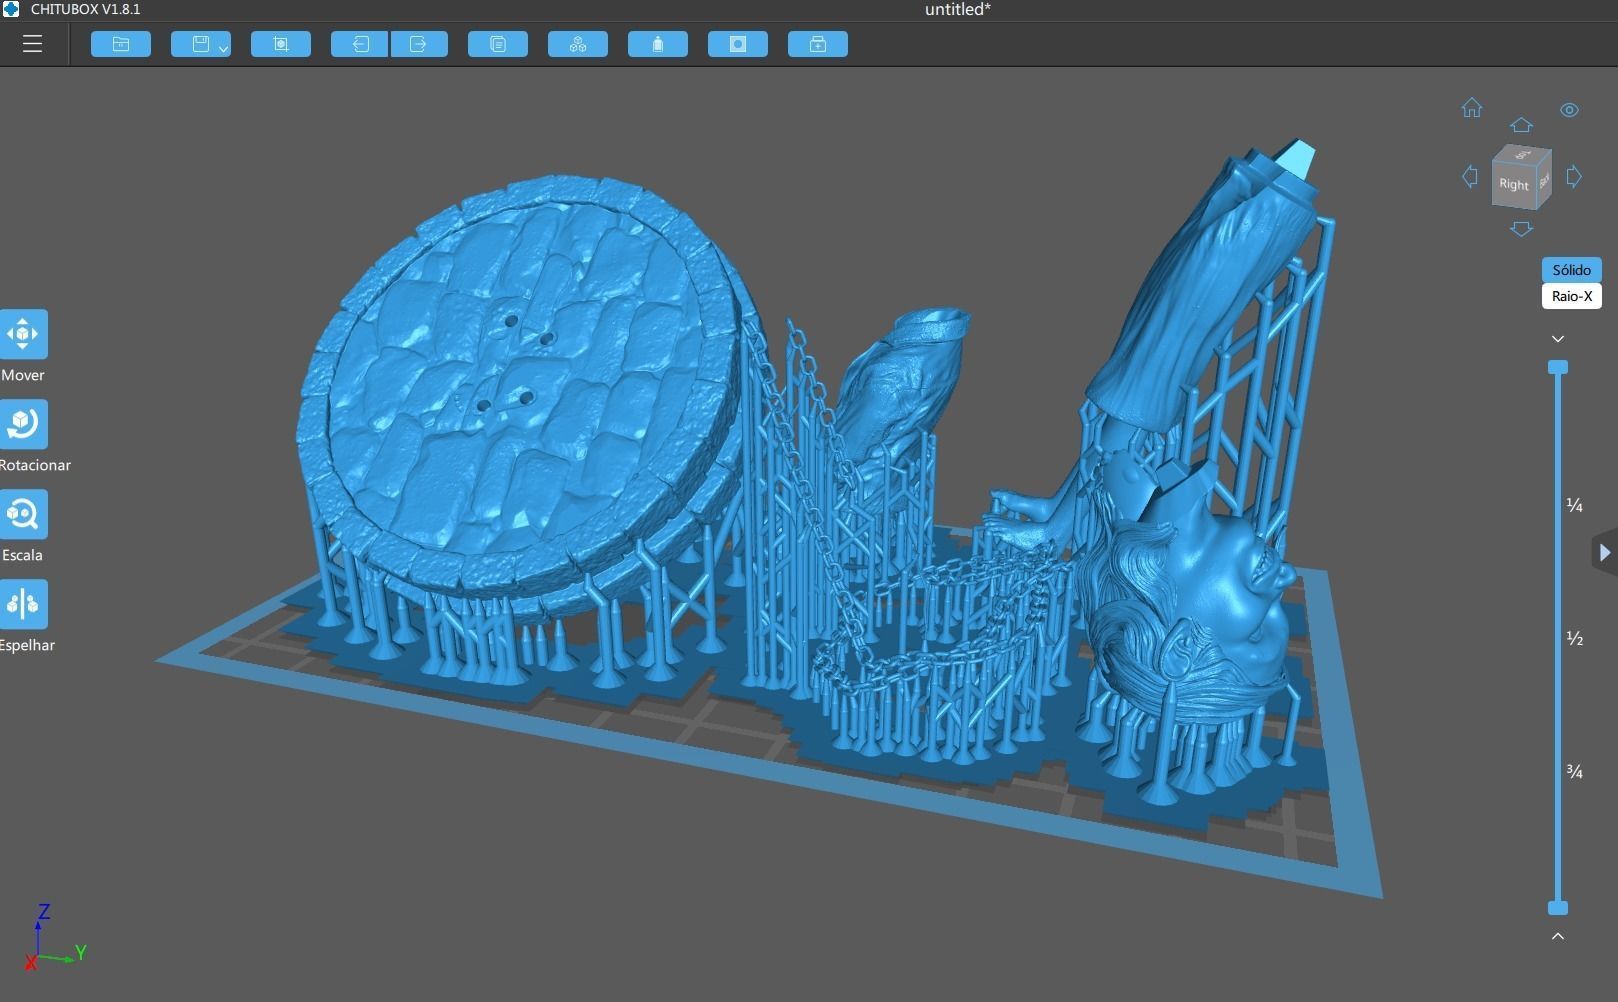Click the ½ mark on the layer slider
Viewport: 1618px width, 1002px height.
1574,638
